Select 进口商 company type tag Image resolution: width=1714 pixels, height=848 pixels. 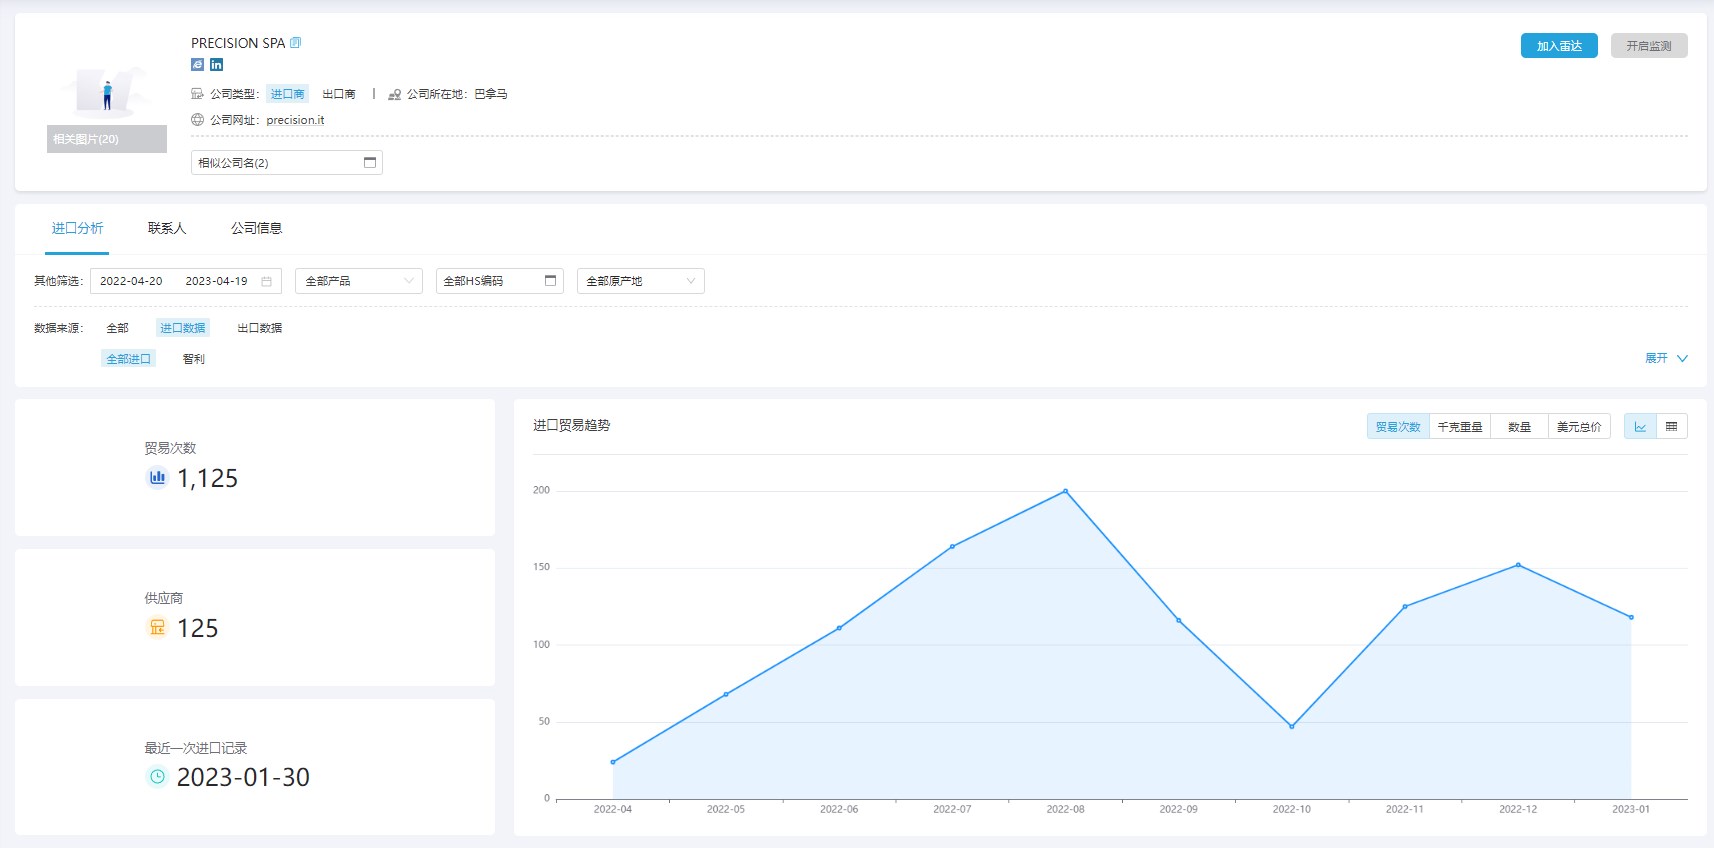tap(287, 94)
